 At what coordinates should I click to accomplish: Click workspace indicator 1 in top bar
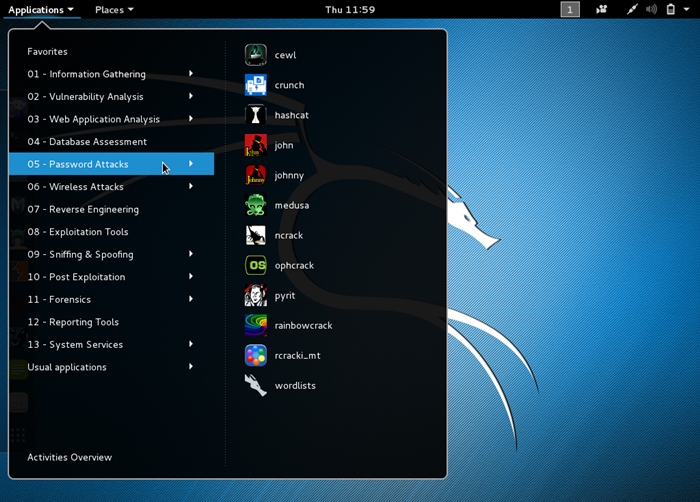tap(570, 9)
